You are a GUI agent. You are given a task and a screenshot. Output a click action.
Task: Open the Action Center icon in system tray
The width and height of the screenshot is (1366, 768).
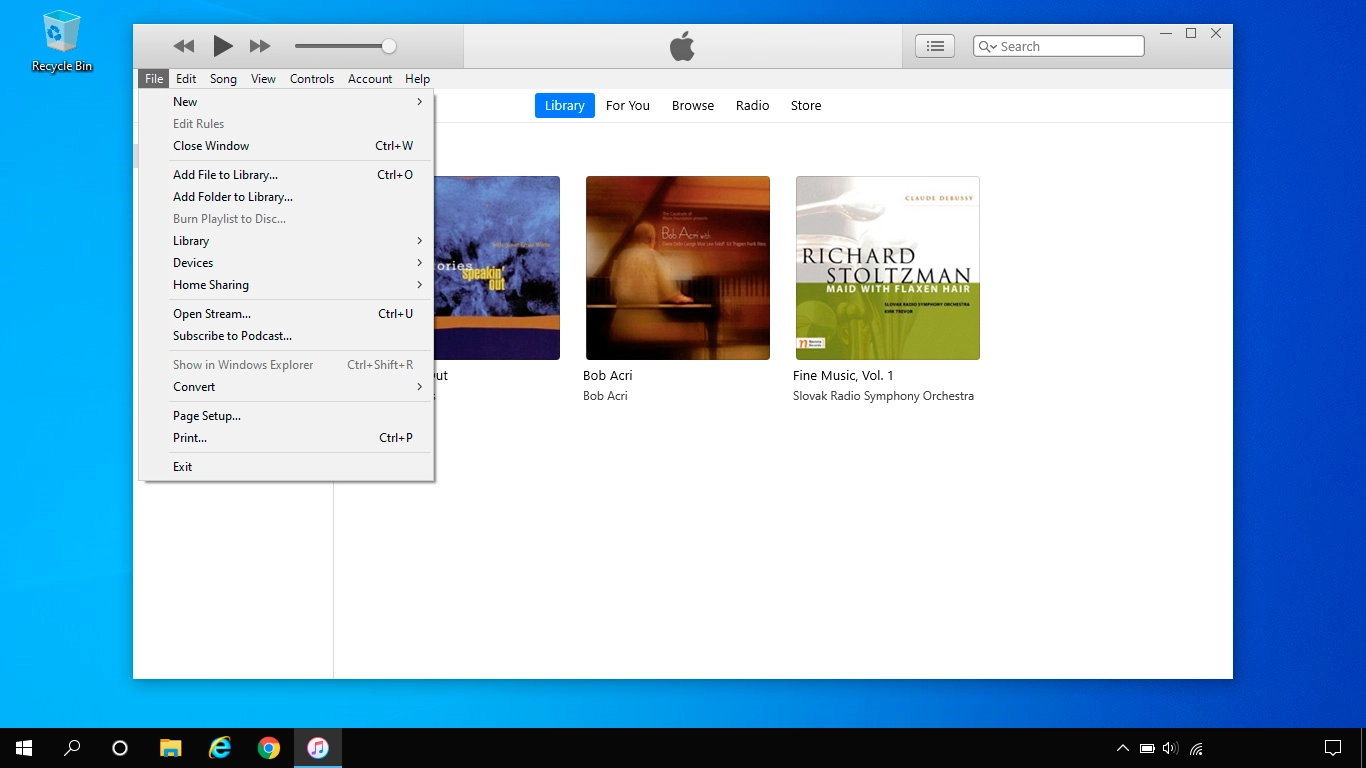click(x=1333, y=747)
